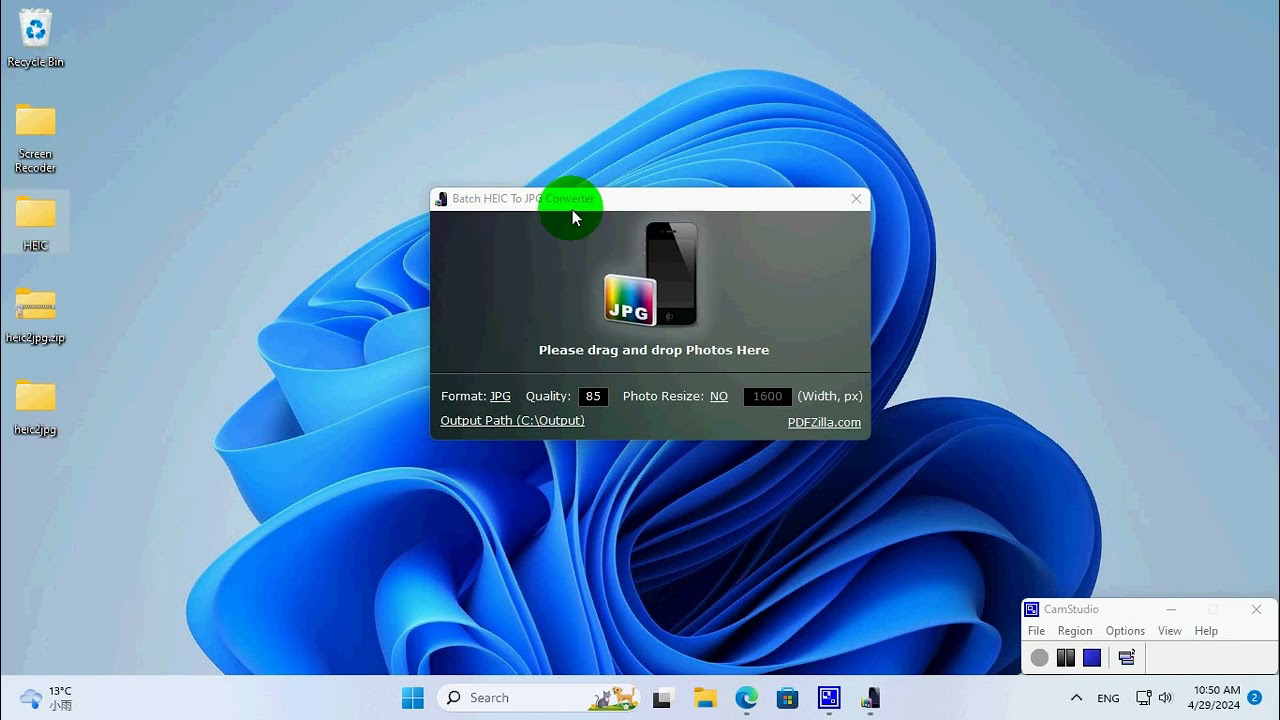The image size is (1280, 720).
Task: Change the Output Path (C:\Output)
Action: (x=512, y=420)
